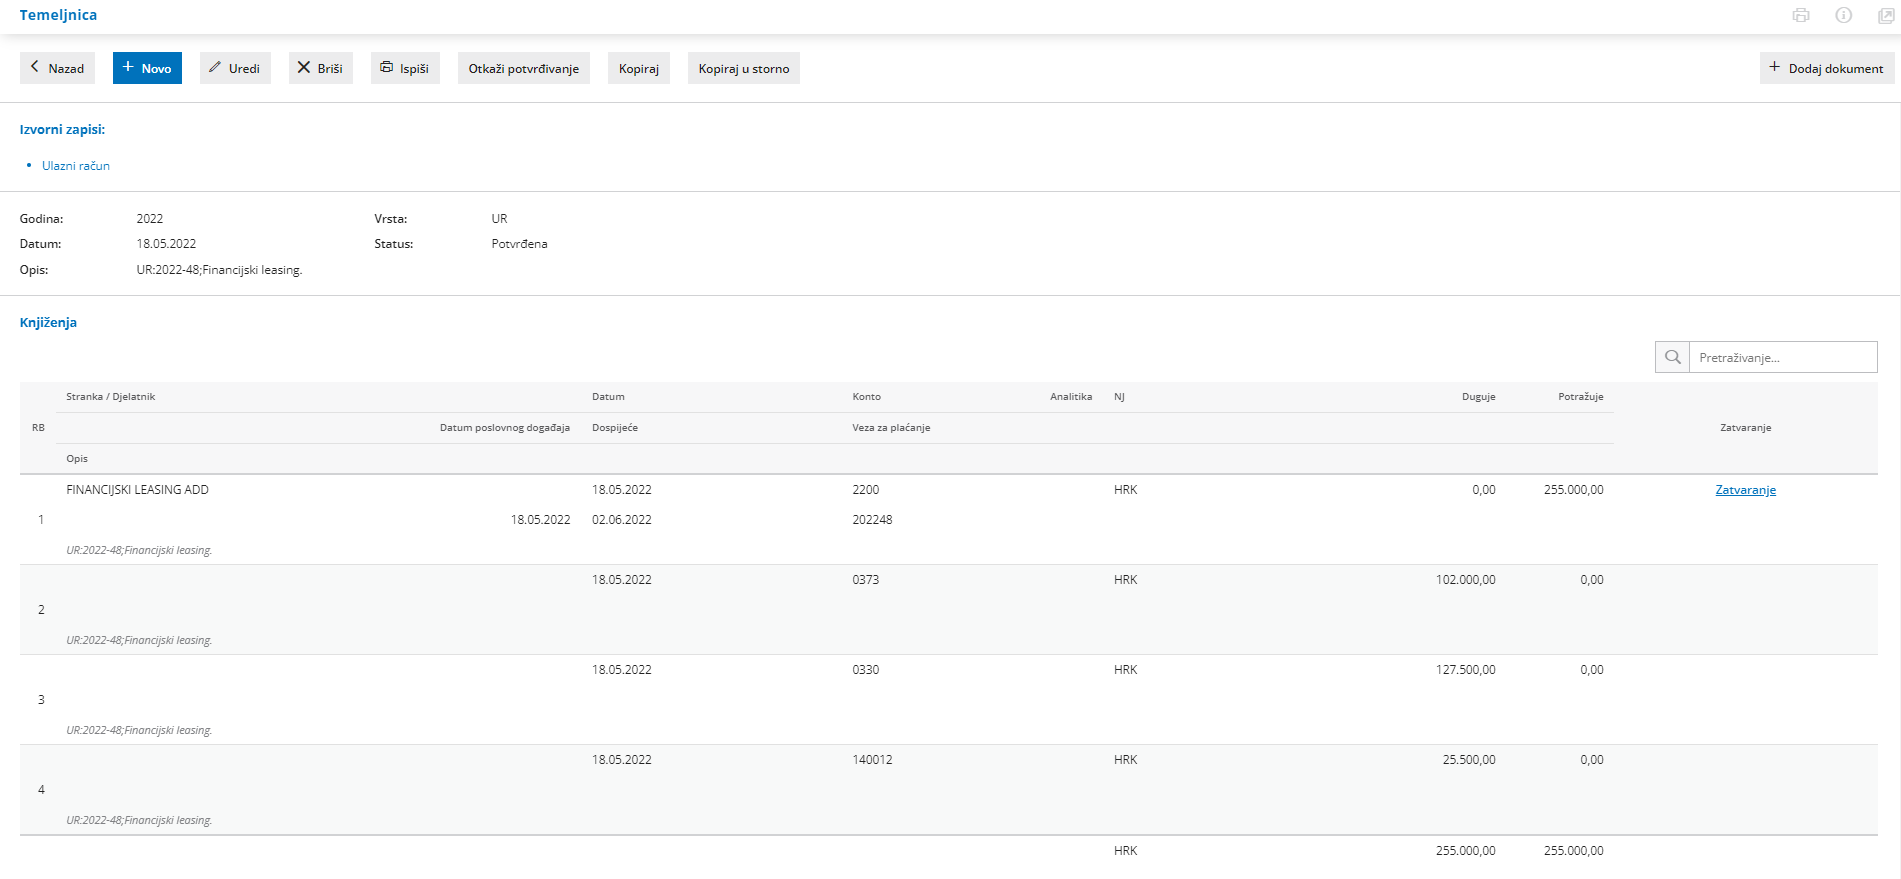Open the info icon in the header
Screen dimensions: 1901x879
point(1844,15)
